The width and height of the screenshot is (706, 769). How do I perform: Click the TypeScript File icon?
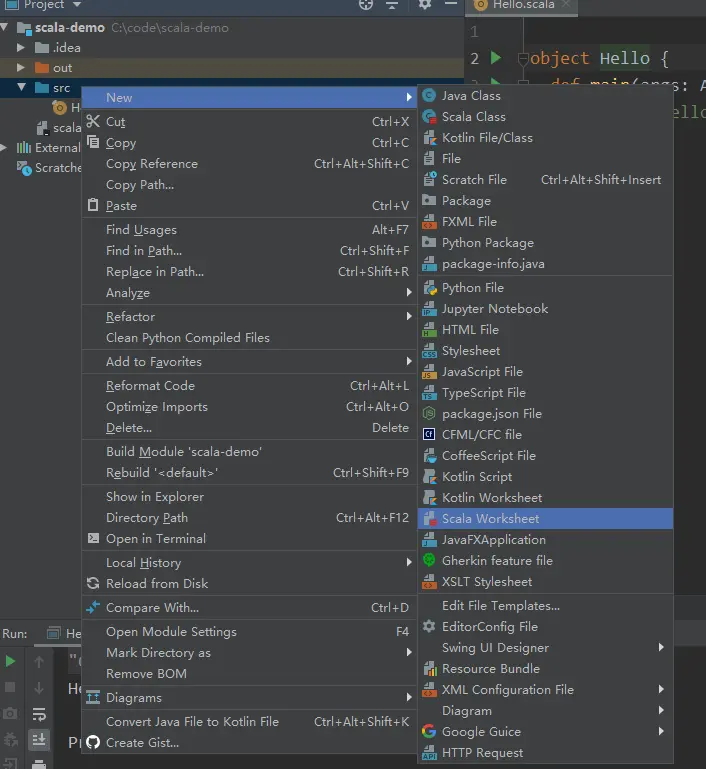pyautogui.click(x=429, y=393)
